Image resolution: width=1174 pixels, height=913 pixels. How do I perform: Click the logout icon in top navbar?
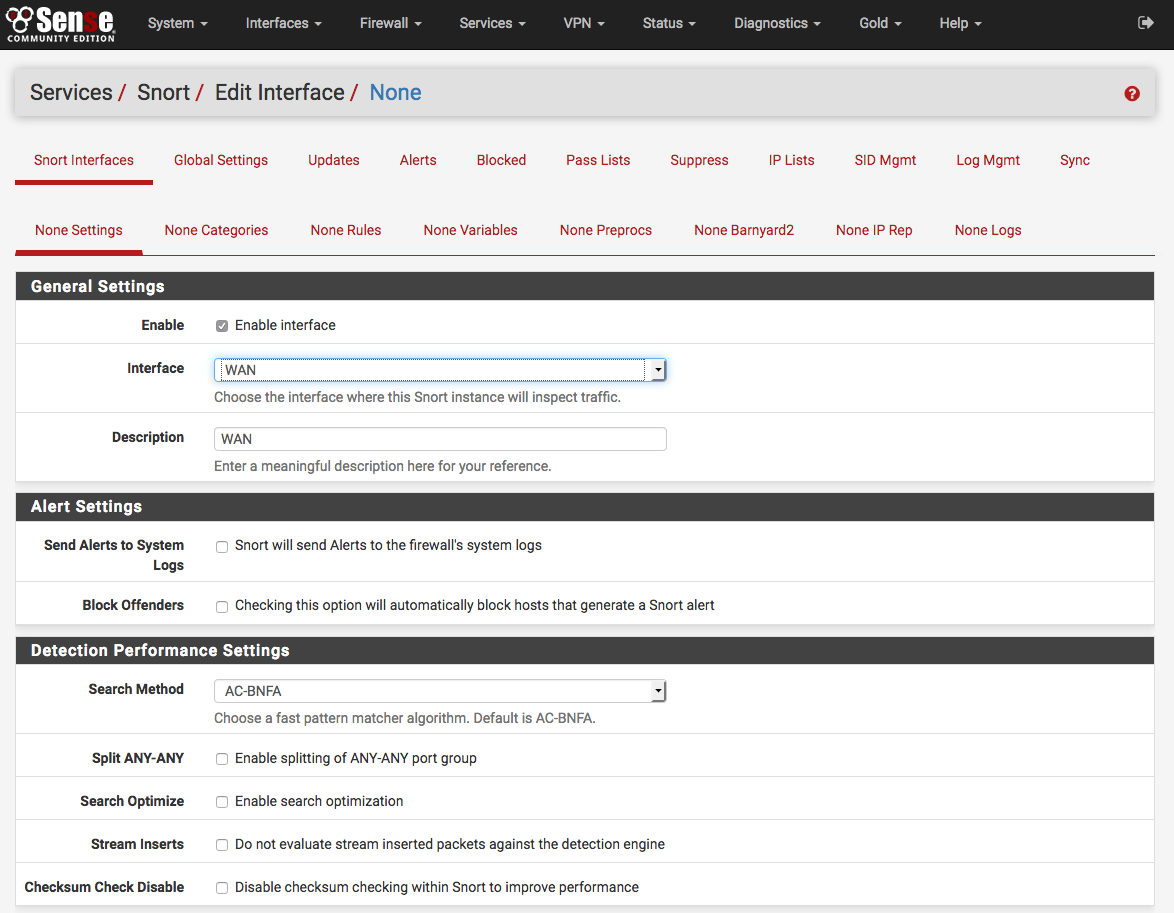tap(1146, 22)
